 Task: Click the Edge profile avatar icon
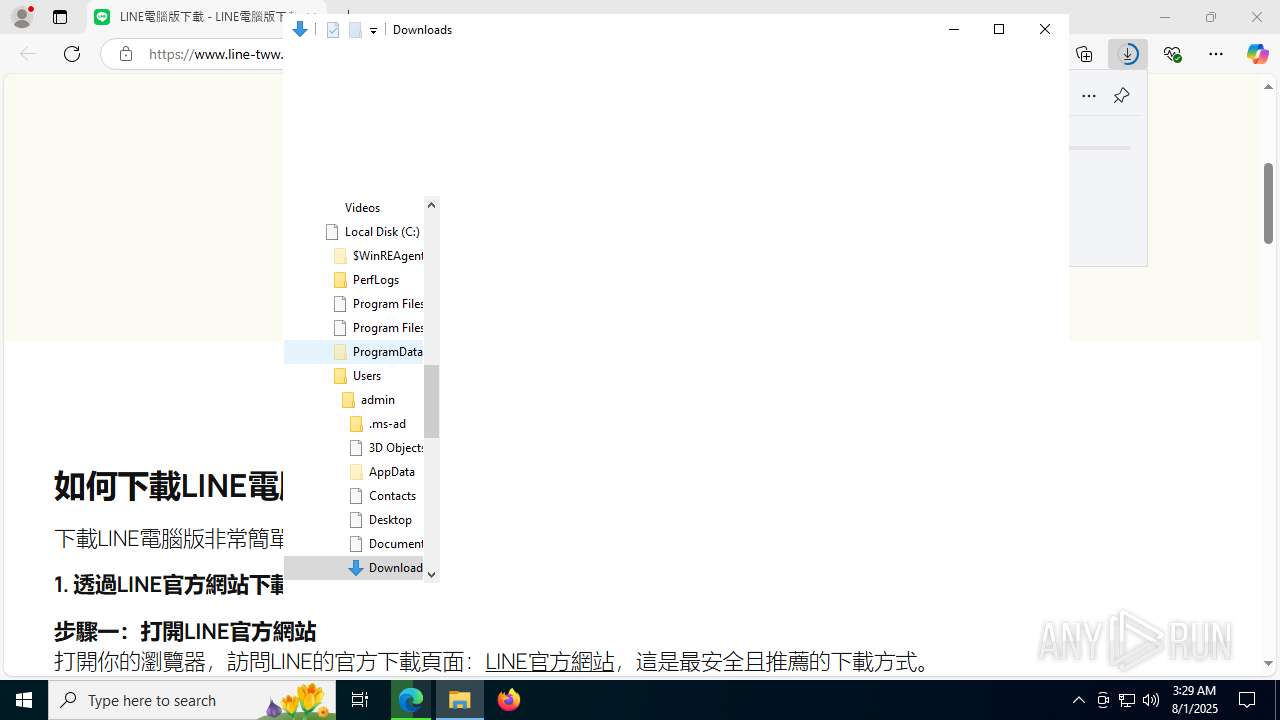pyautogui.click(x=21, y=17)
